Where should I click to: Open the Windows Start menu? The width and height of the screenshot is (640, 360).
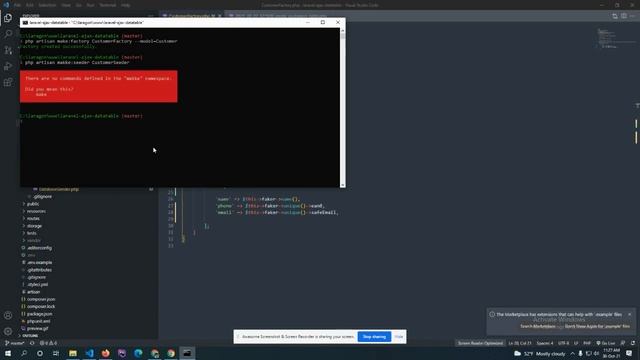(x=8, y=353)
